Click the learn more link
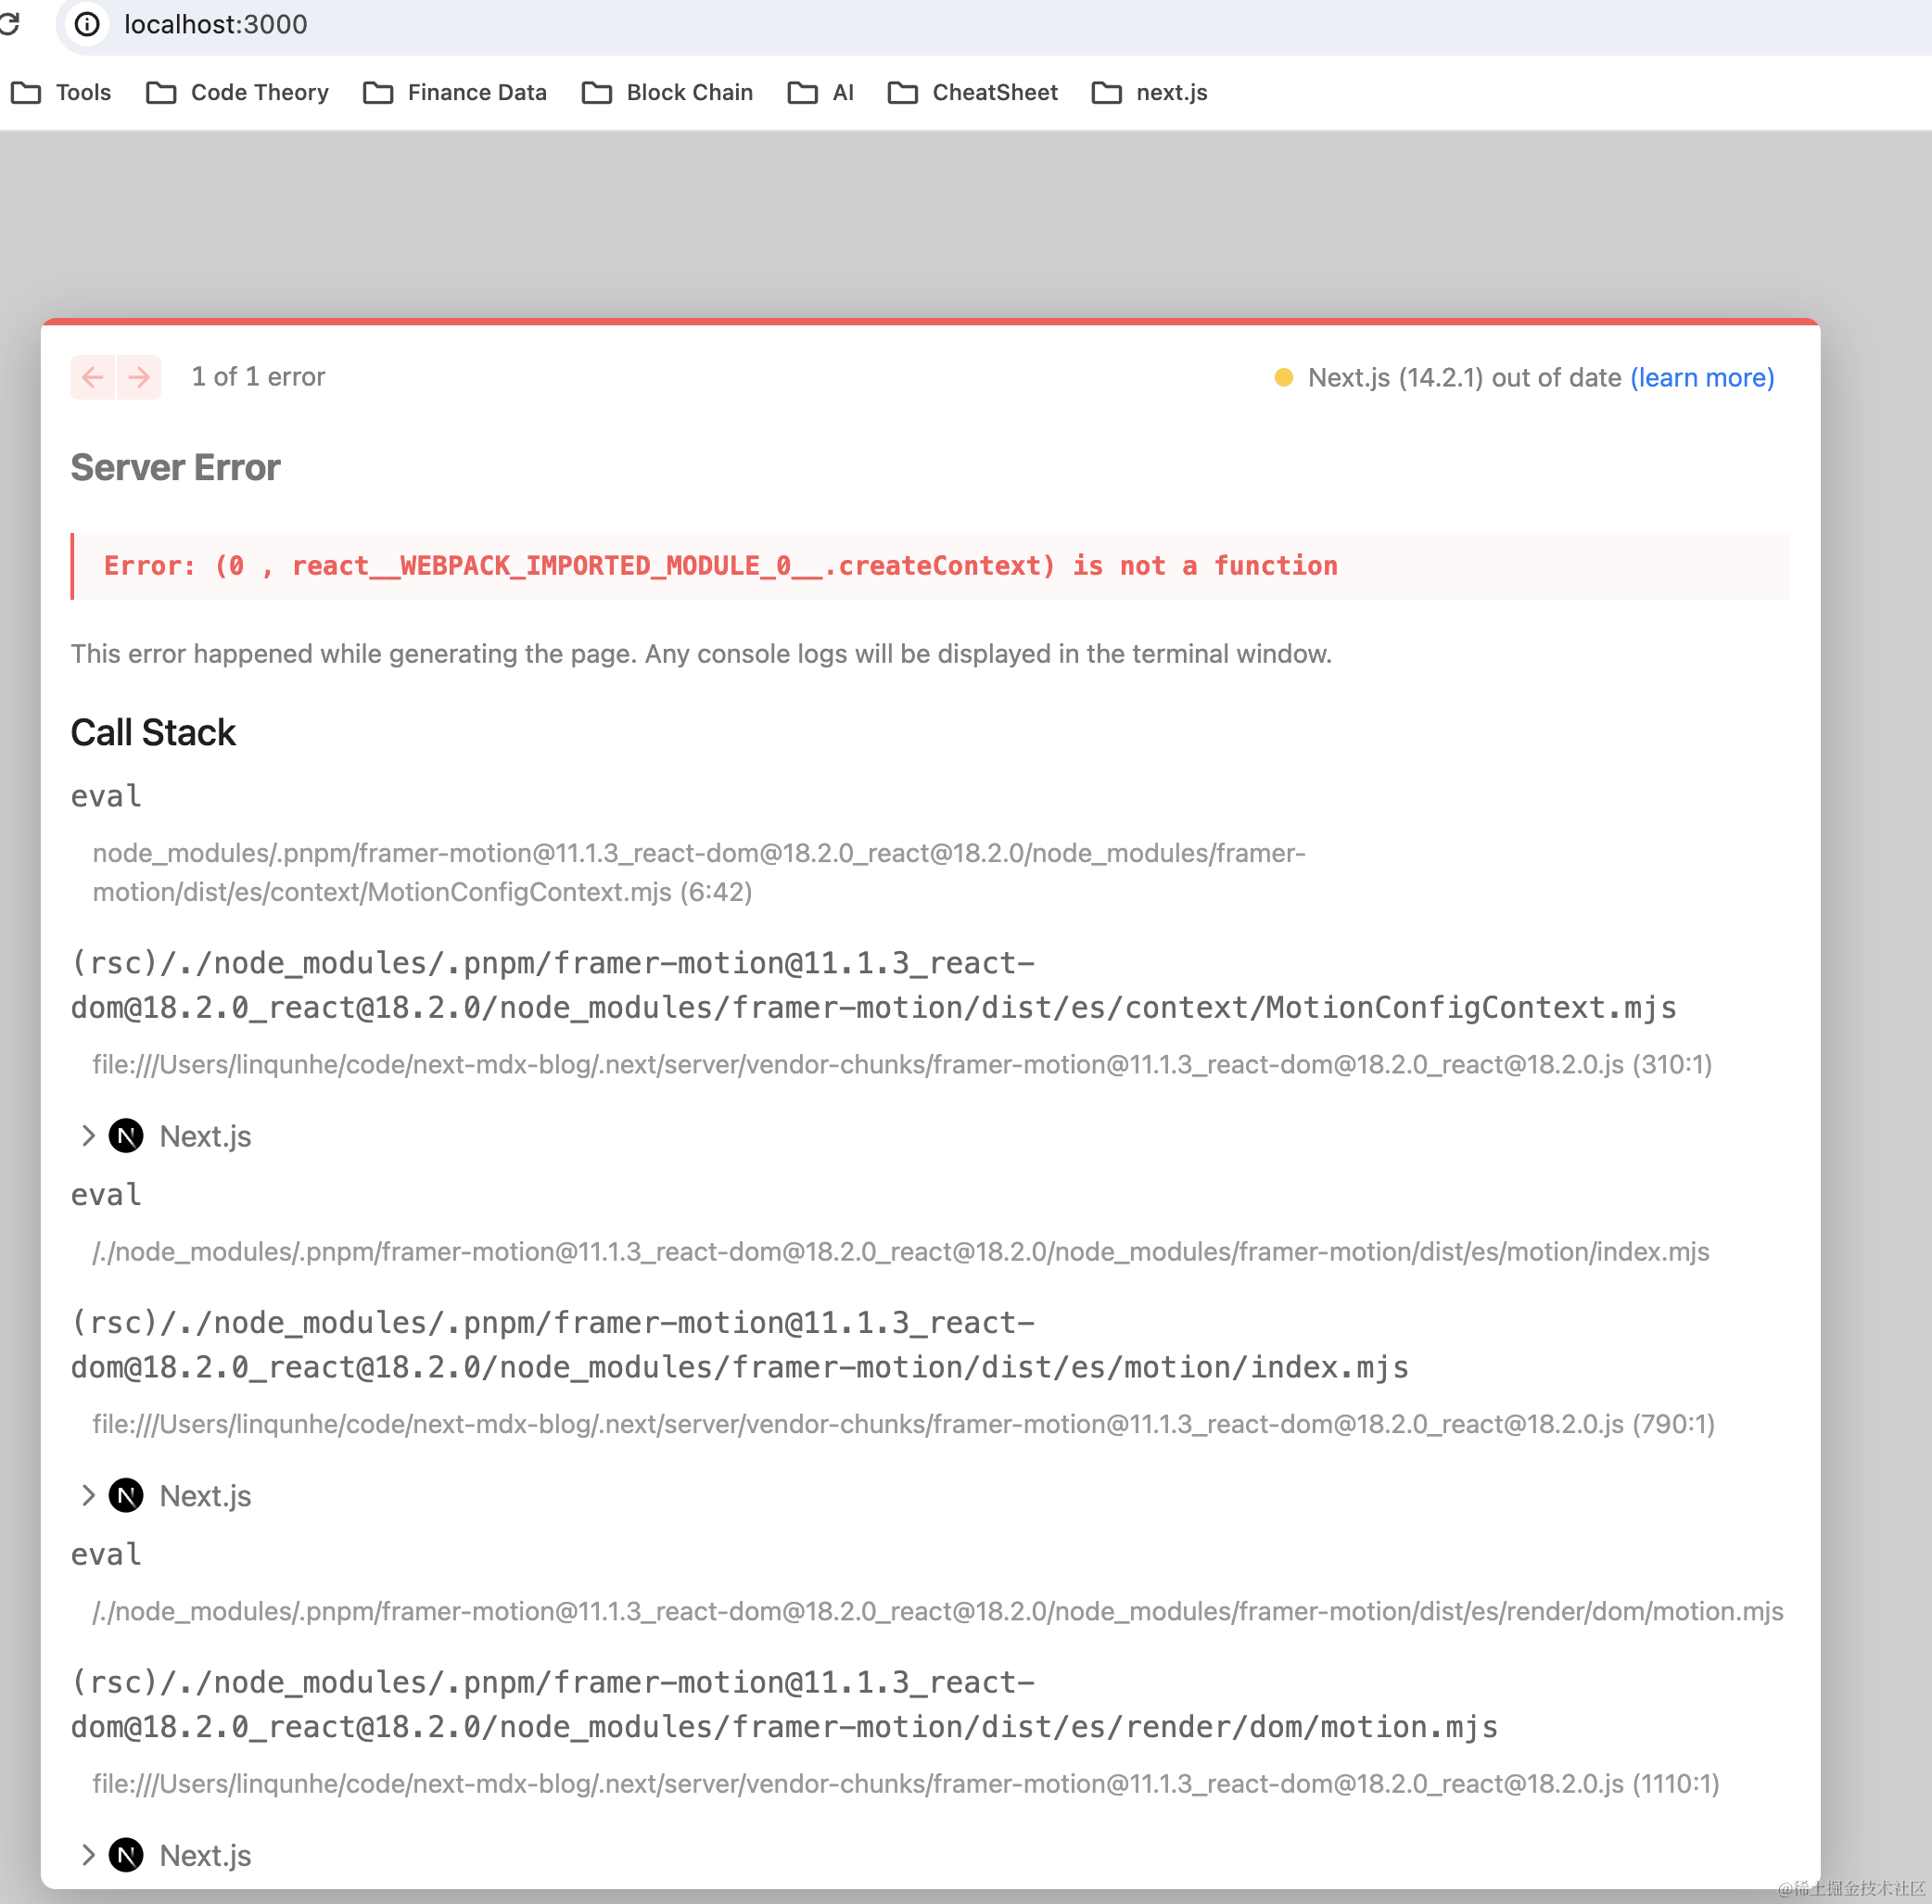 1702,378
